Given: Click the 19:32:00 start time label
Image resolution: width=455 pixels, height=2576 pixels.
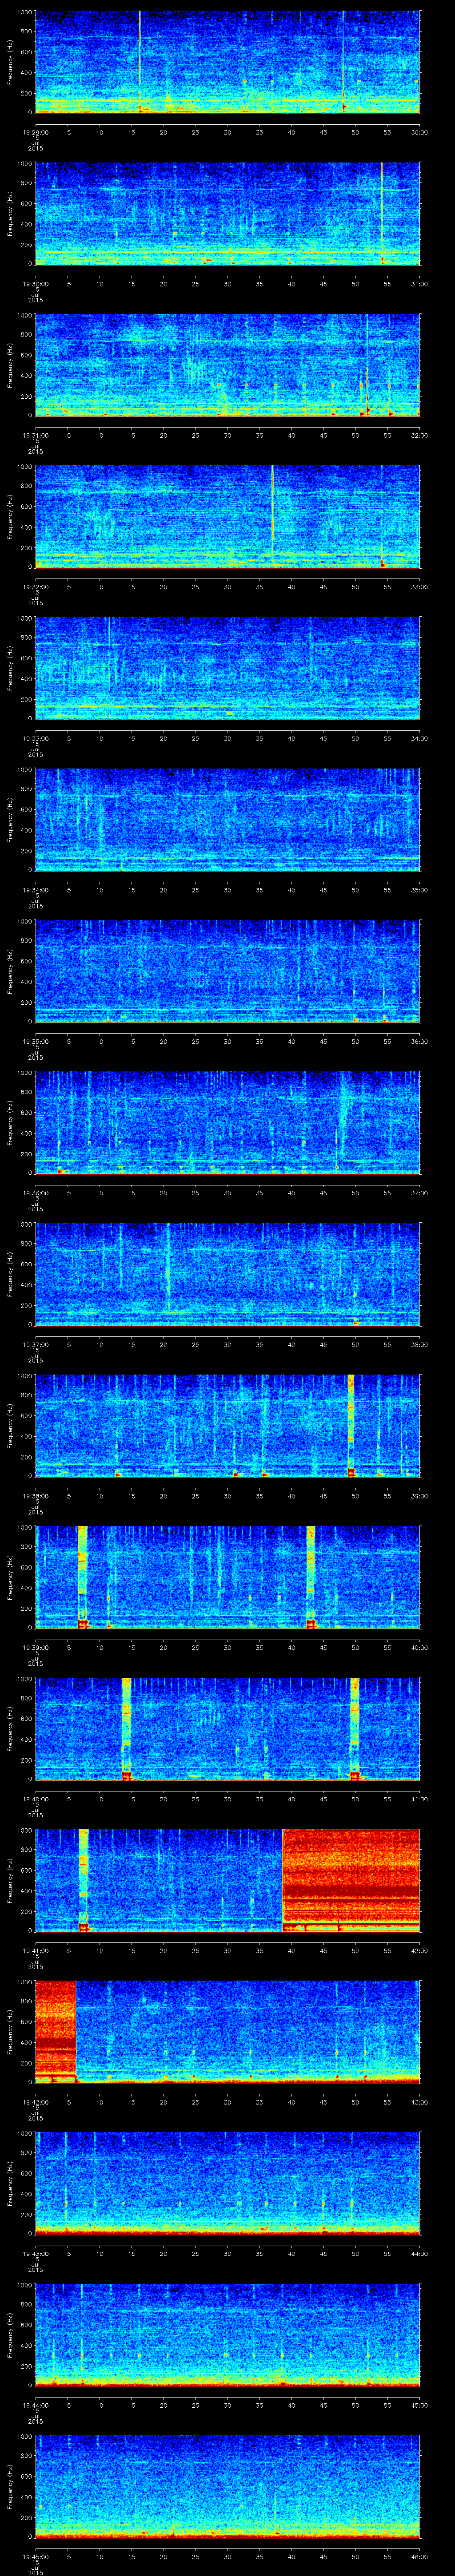Looking at the screenshot, I should click(35, 587).
